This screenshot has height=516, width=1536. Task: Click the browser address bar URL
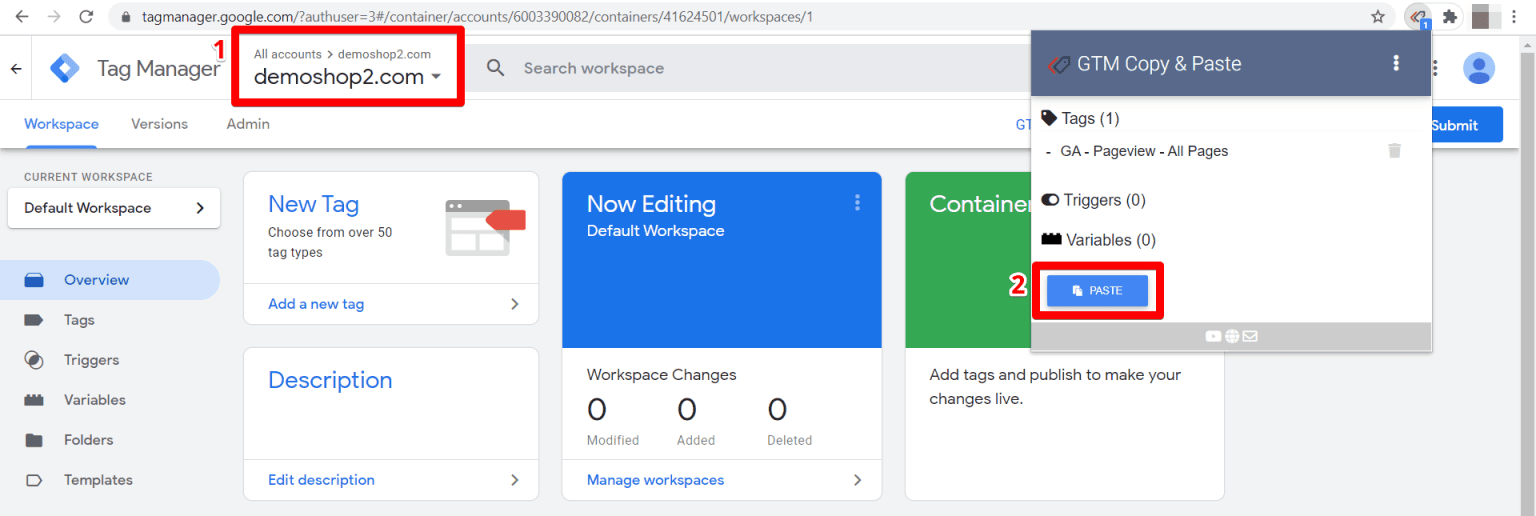tap(477, 17)
